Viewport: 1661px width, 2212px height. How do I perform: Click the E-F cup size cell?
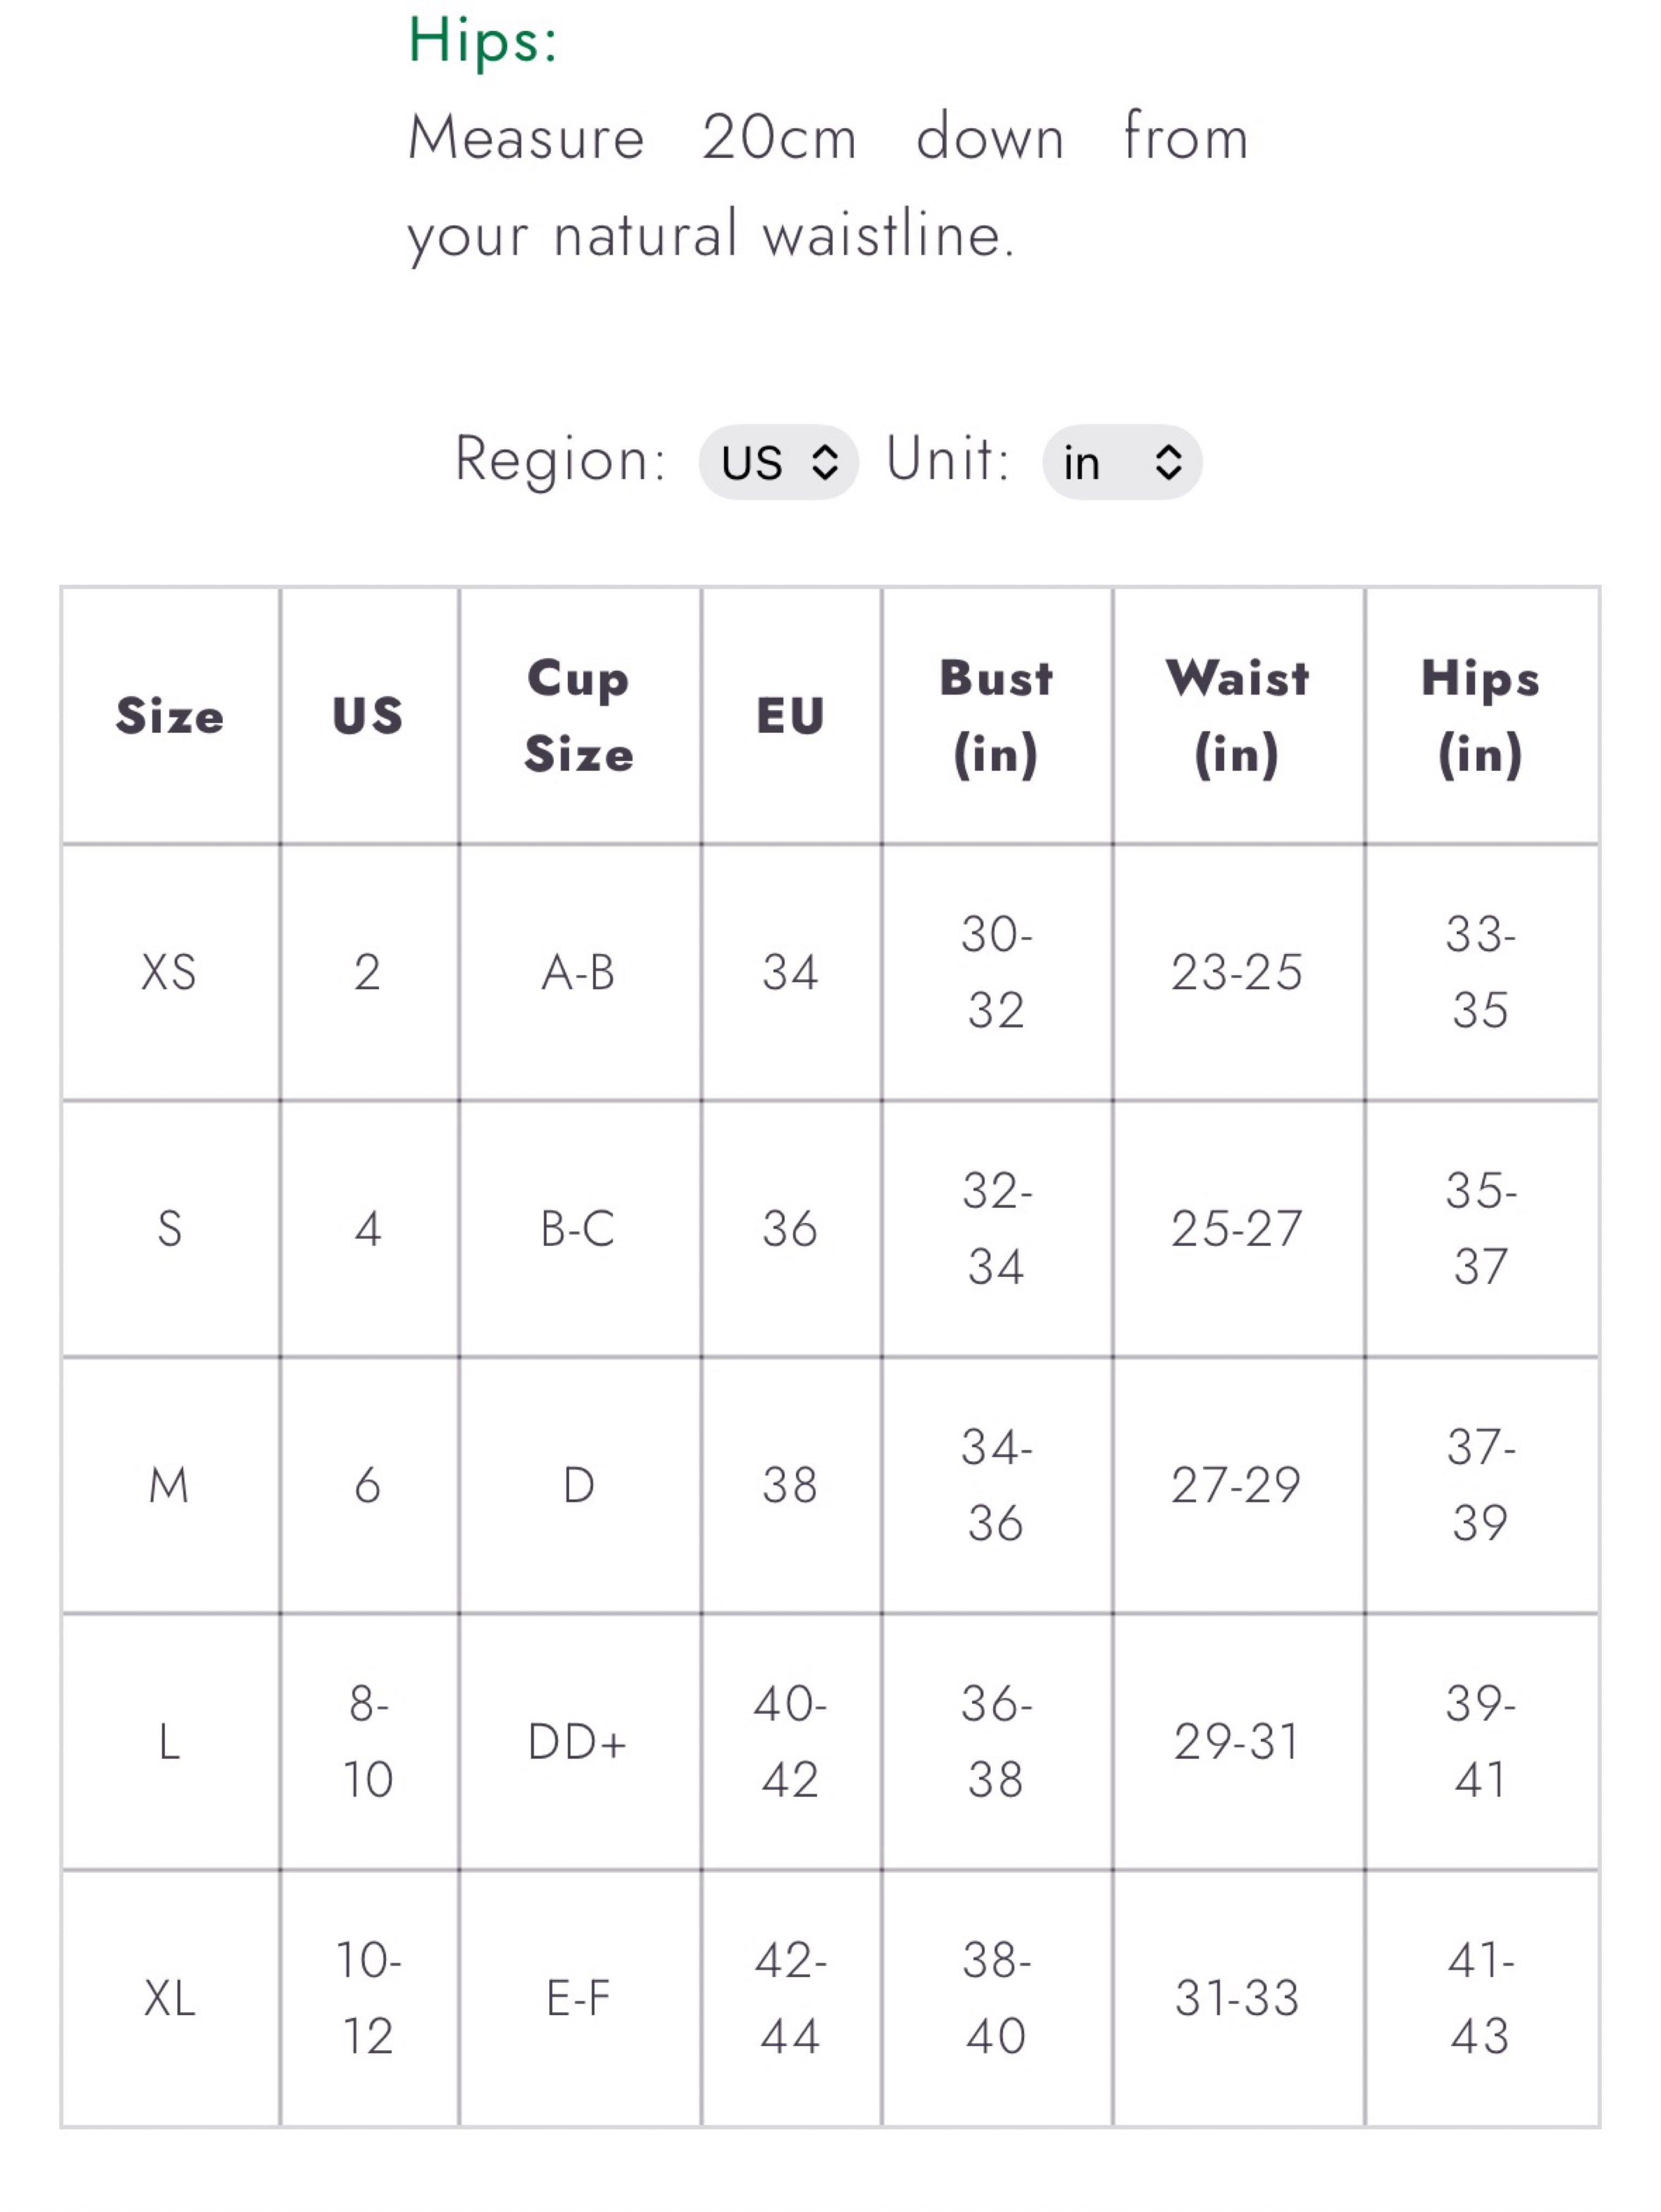[580, 1998]
